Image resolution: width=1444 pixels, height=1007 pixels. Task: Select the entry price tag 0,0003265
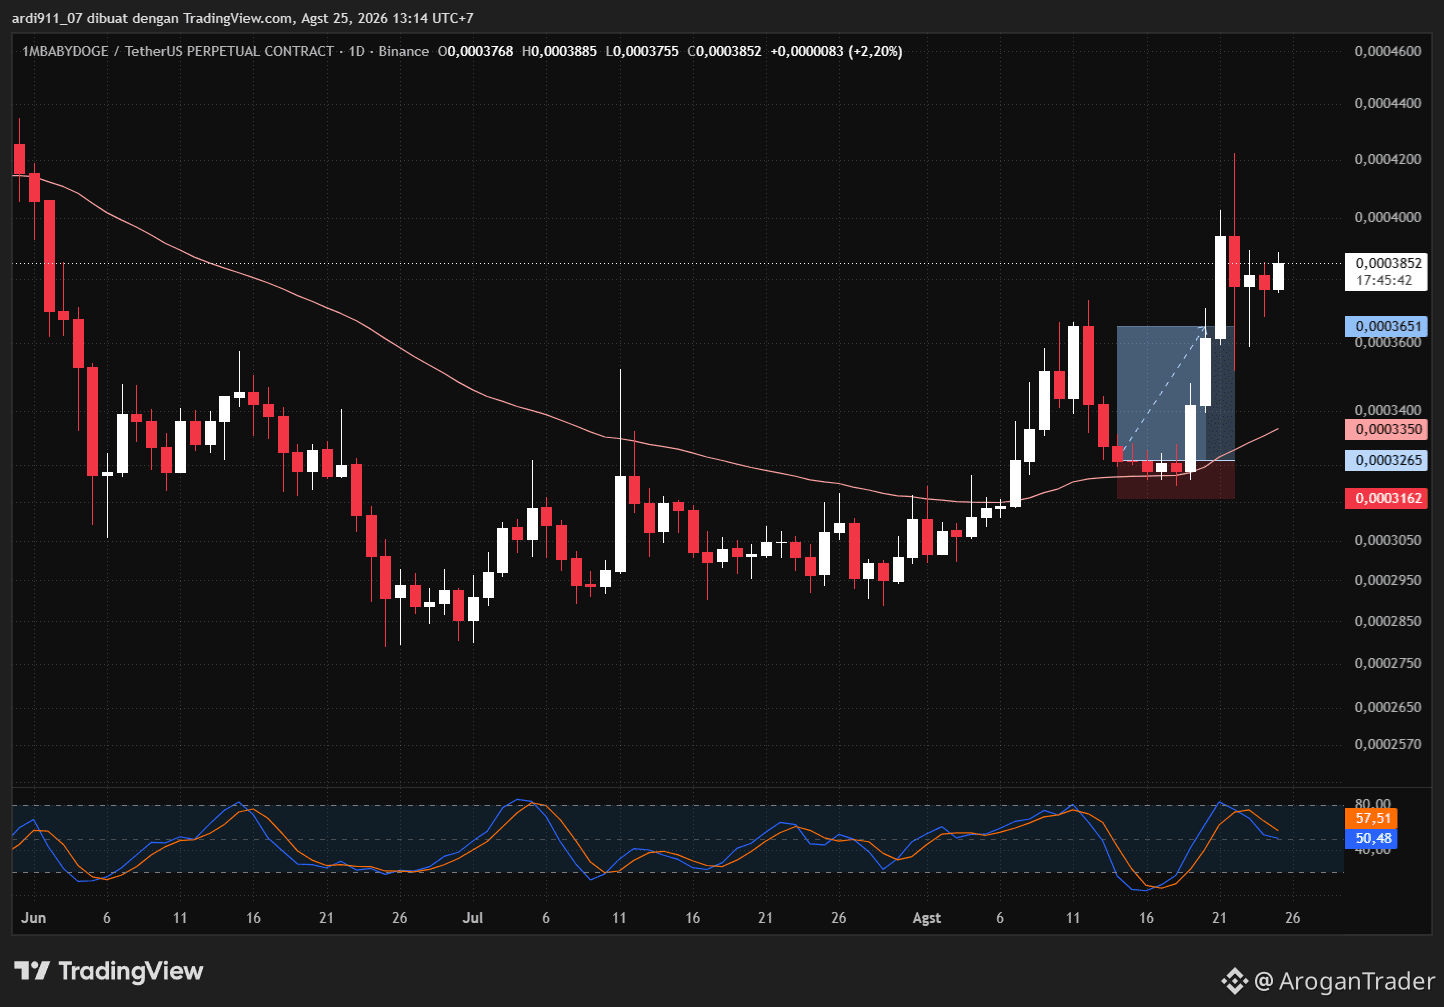point(1385,461)
